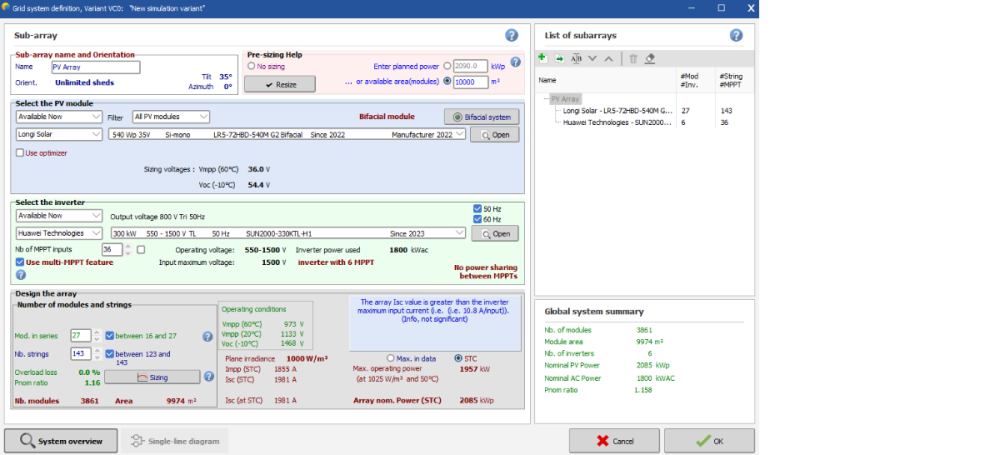
Task: Select the Max. in data radio option
Action: click(390, 358)
